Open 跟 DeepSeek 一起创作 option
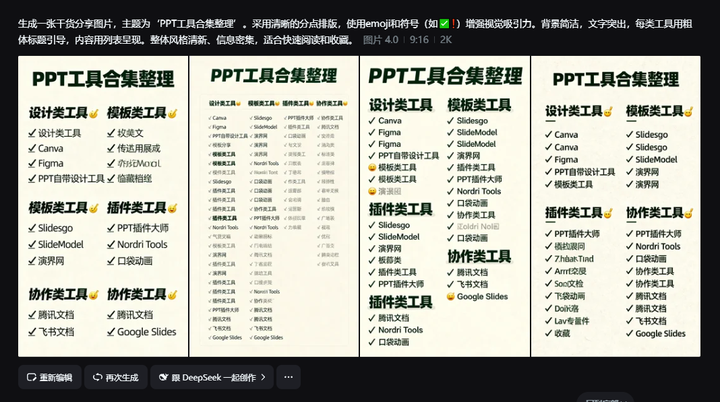Image resolution: width=720 pixels, height=402 pixels. [x=212, y=377]
